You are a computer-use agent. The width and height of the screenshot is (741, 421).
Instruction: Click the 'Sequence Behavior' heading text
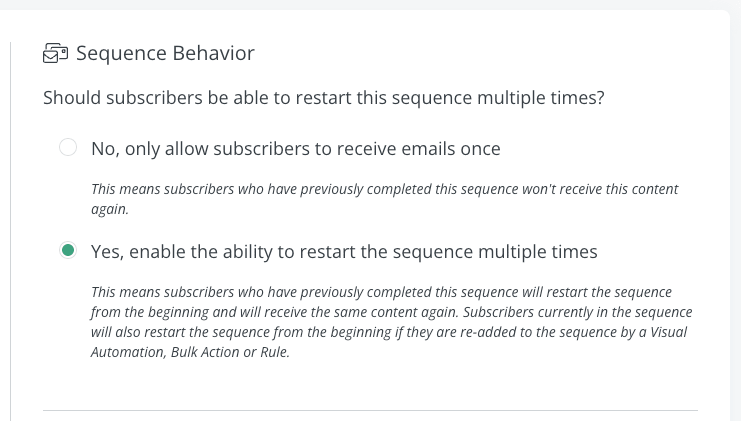coord(165,53)
